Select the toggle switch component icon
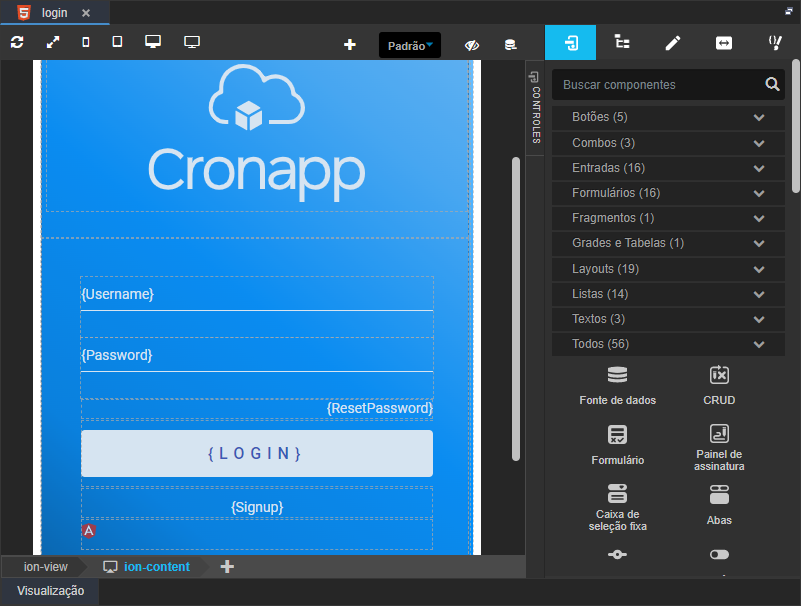The width and height of the screenshot is (801, 606). tap(719, 554)
